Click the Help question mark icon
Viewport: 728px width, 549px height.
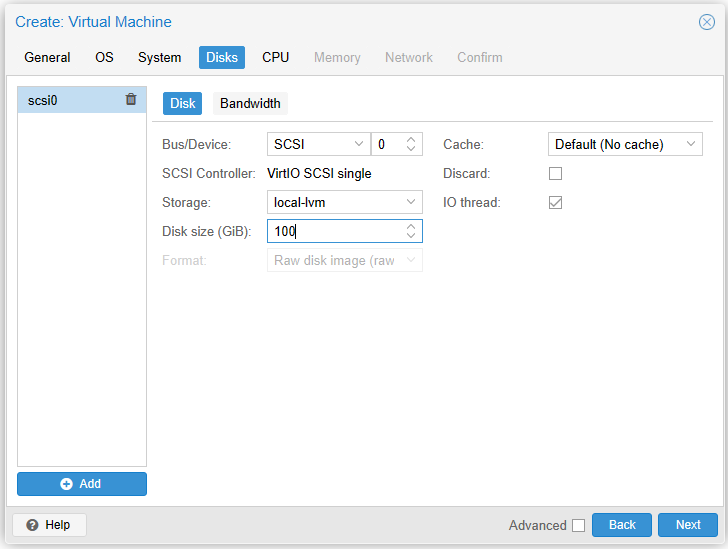coord(32,525)
